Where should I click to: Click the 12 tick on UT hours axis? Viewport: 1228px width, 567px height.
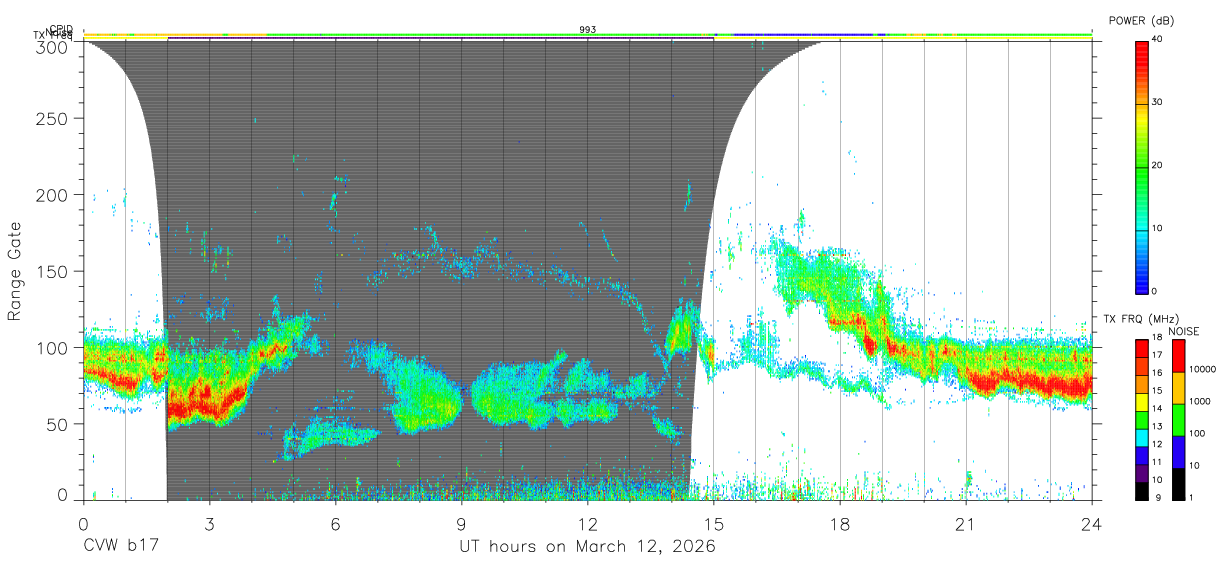tap(587, 523)
